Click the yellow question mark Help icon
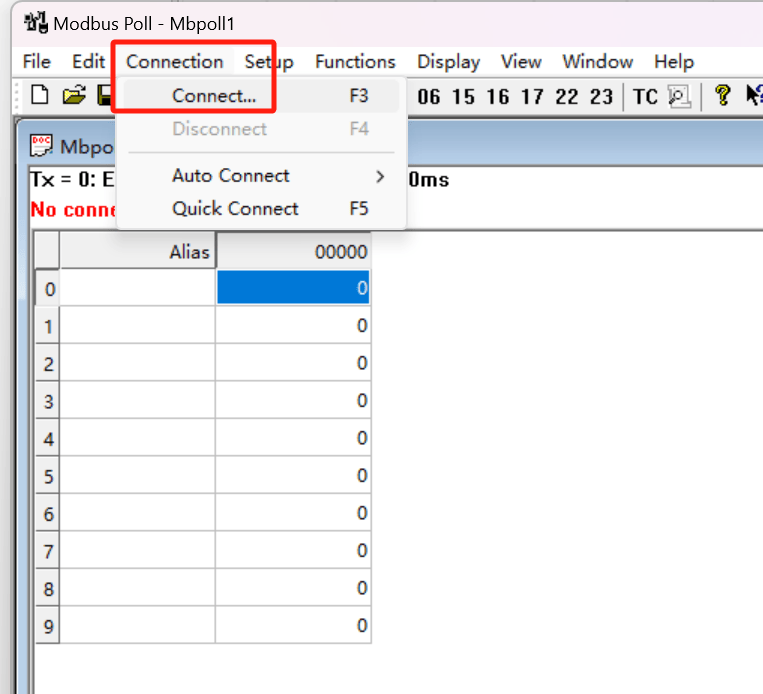The width and height of the screenshot is (763, 694). (723, 95)
